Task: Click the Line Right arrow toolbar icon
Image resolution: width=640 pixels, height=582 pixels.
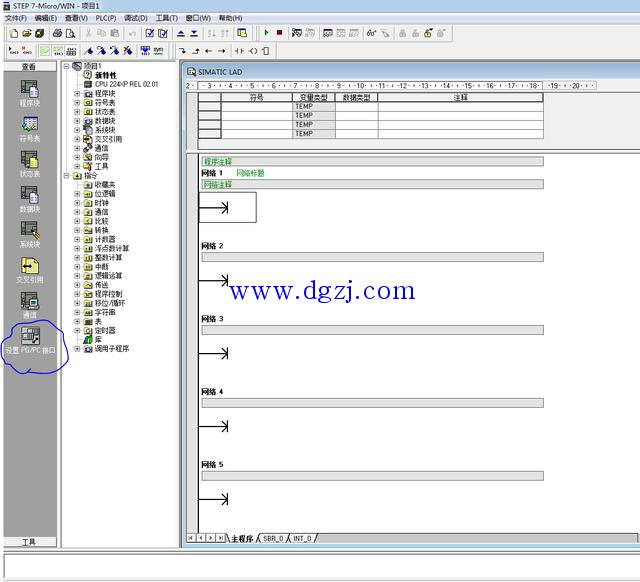Action: pos(222,51)
